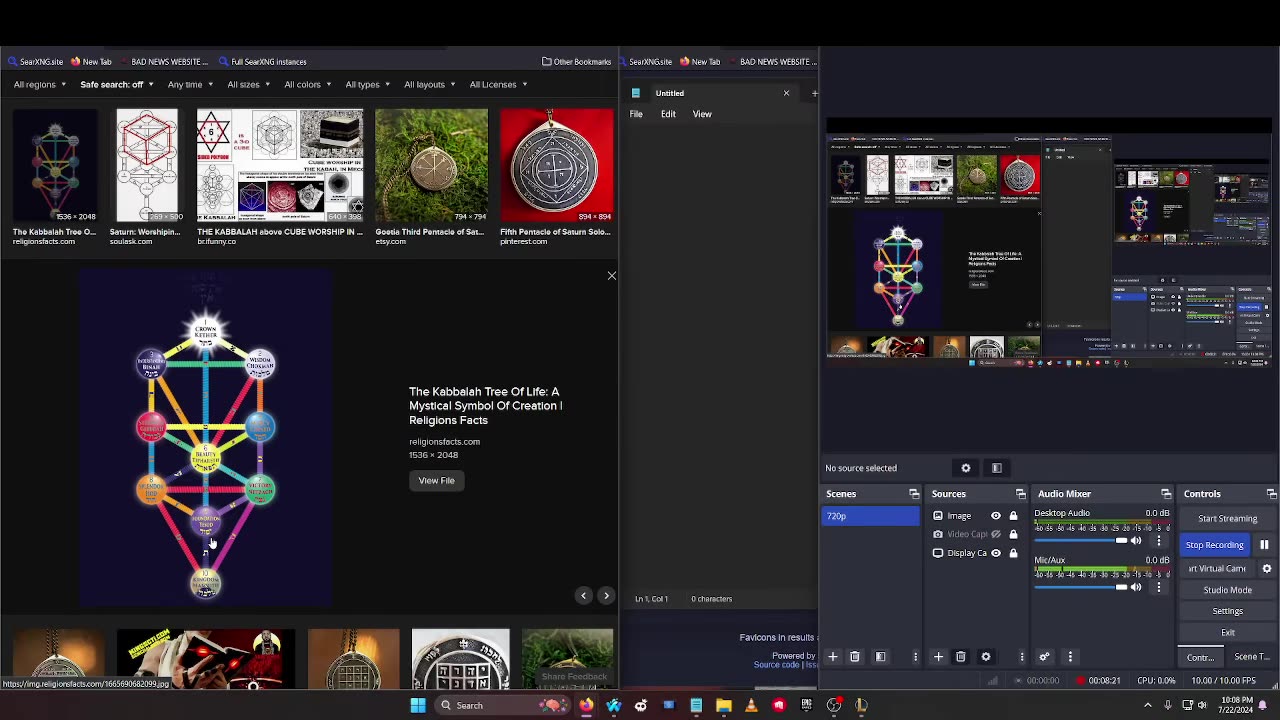Add a new source with plus icon
Viewport: 1280px width, 720px height.
[938, 657]
